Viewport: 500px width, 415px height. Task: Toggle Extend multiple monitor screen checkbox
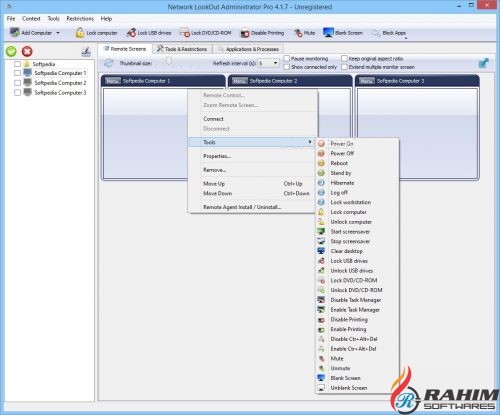344,67
